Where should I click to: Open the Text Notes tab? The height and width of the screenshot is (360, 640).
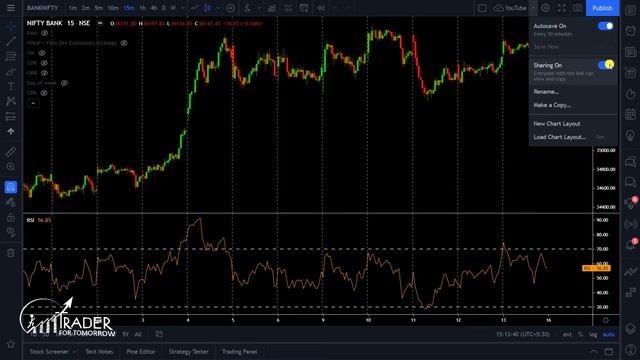tap(99, 351)
